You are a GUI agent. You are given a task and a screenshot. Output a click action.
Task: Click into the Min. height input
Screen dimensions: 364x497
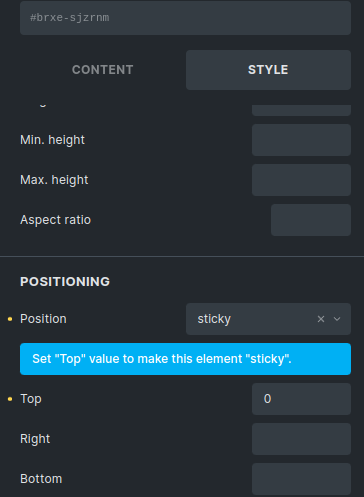[x=301, y=140]
